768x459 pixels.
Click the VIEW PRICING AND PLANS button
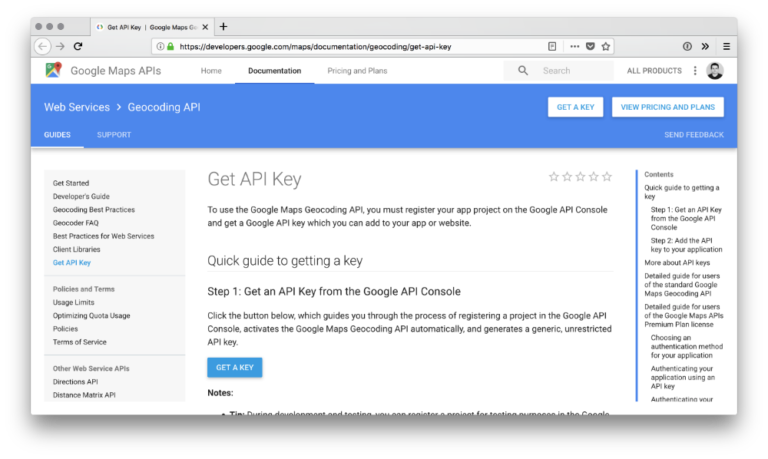pos(668,107)
